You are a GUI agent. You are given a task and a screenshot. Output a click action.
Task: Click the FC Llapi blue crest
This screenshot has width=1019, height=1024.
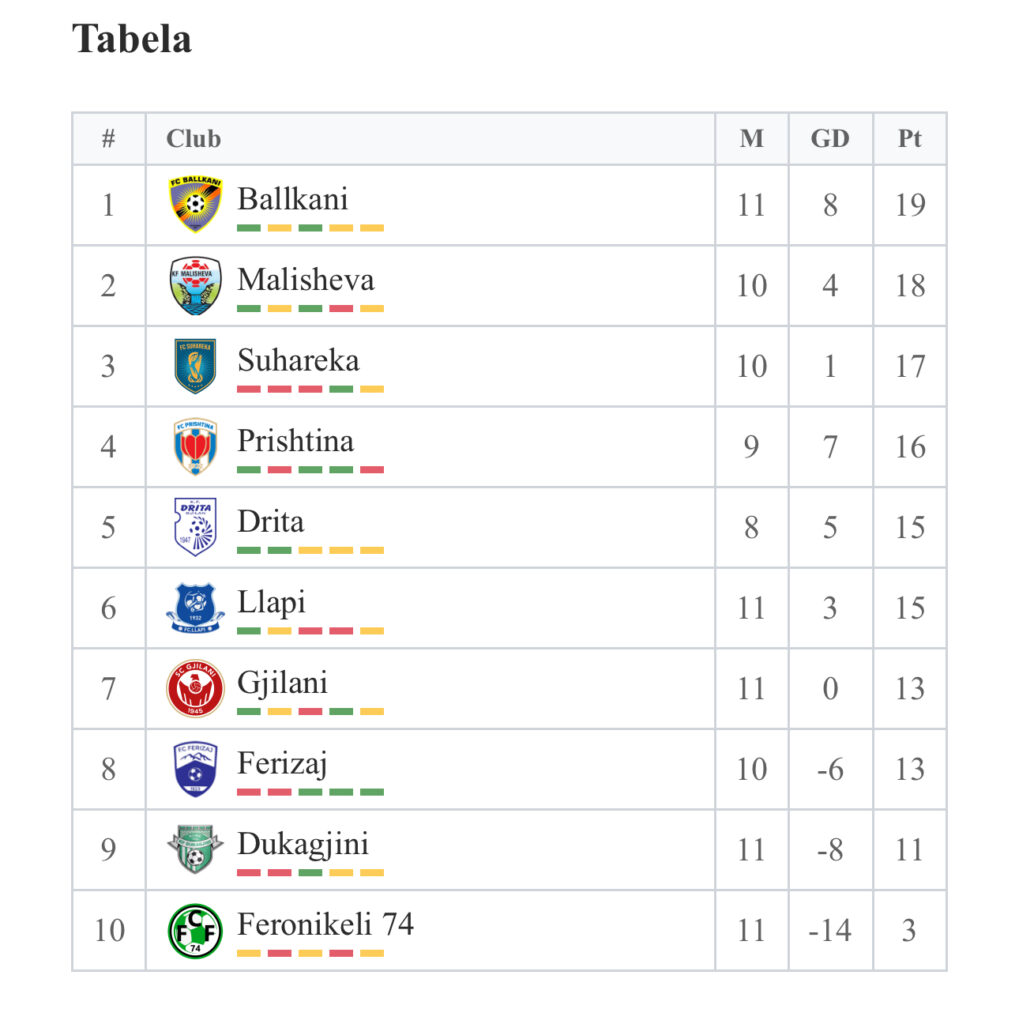(195, 608)
